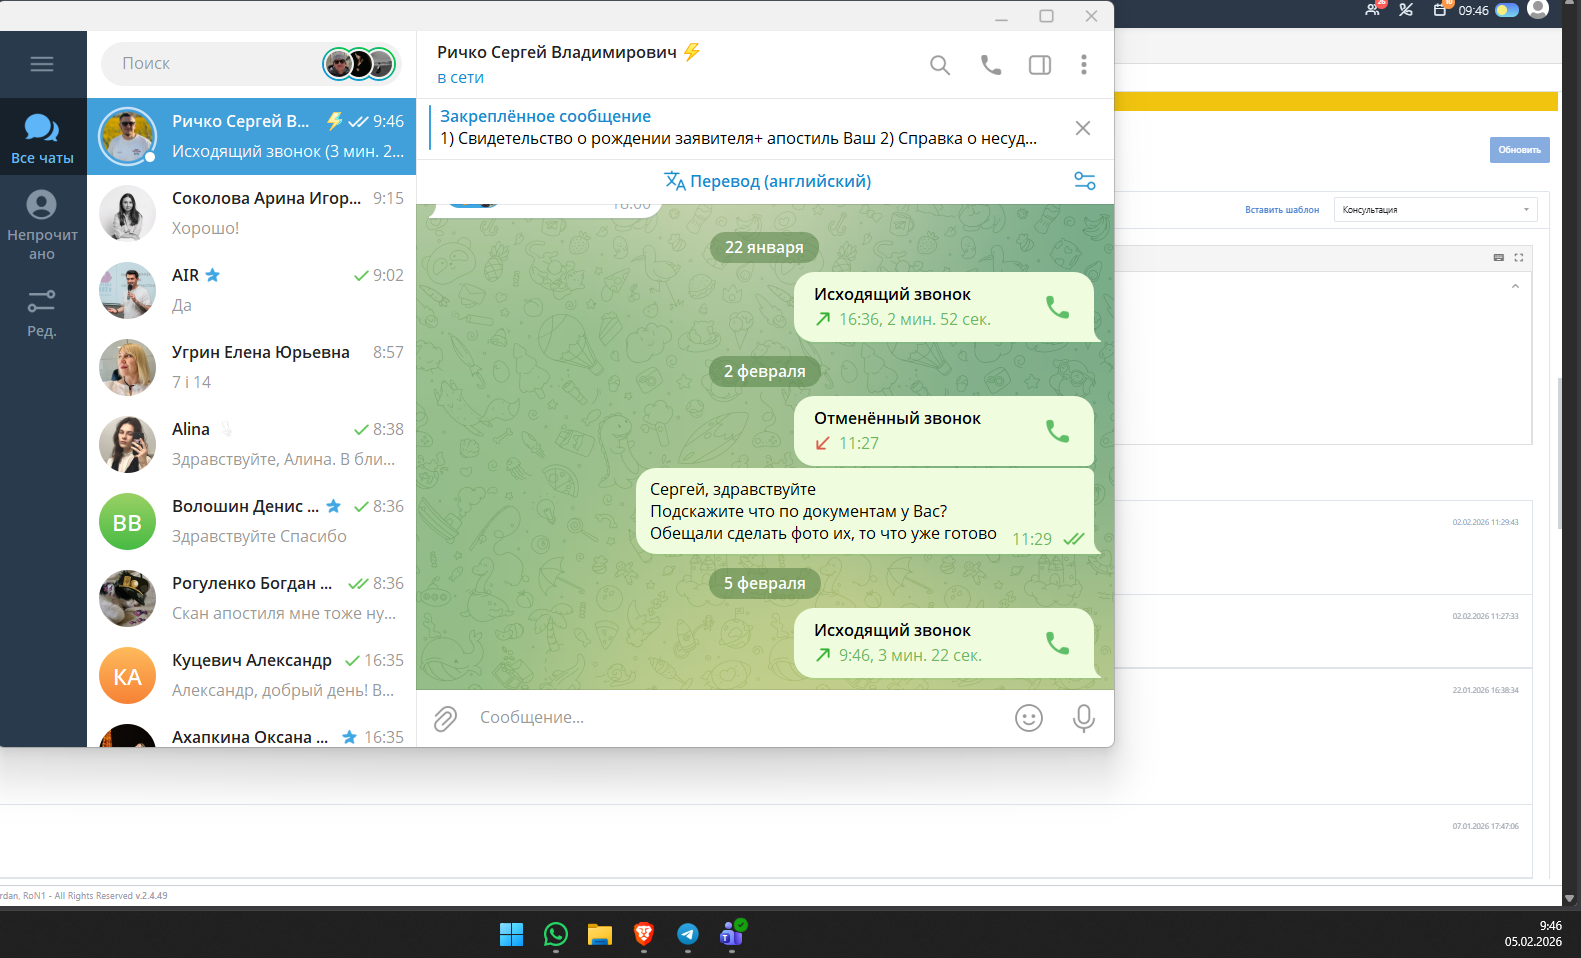
Task: Open the emoji picker
Action: (x=1029, y=718)
